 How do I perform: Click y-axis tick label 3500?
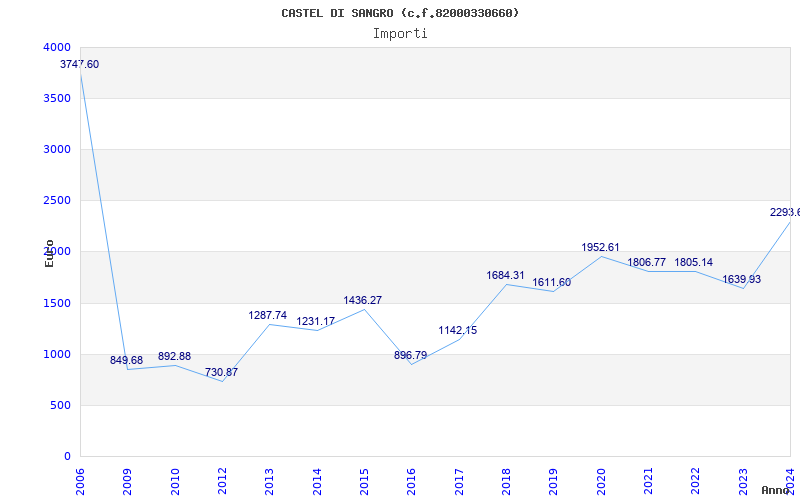[57, 98]
